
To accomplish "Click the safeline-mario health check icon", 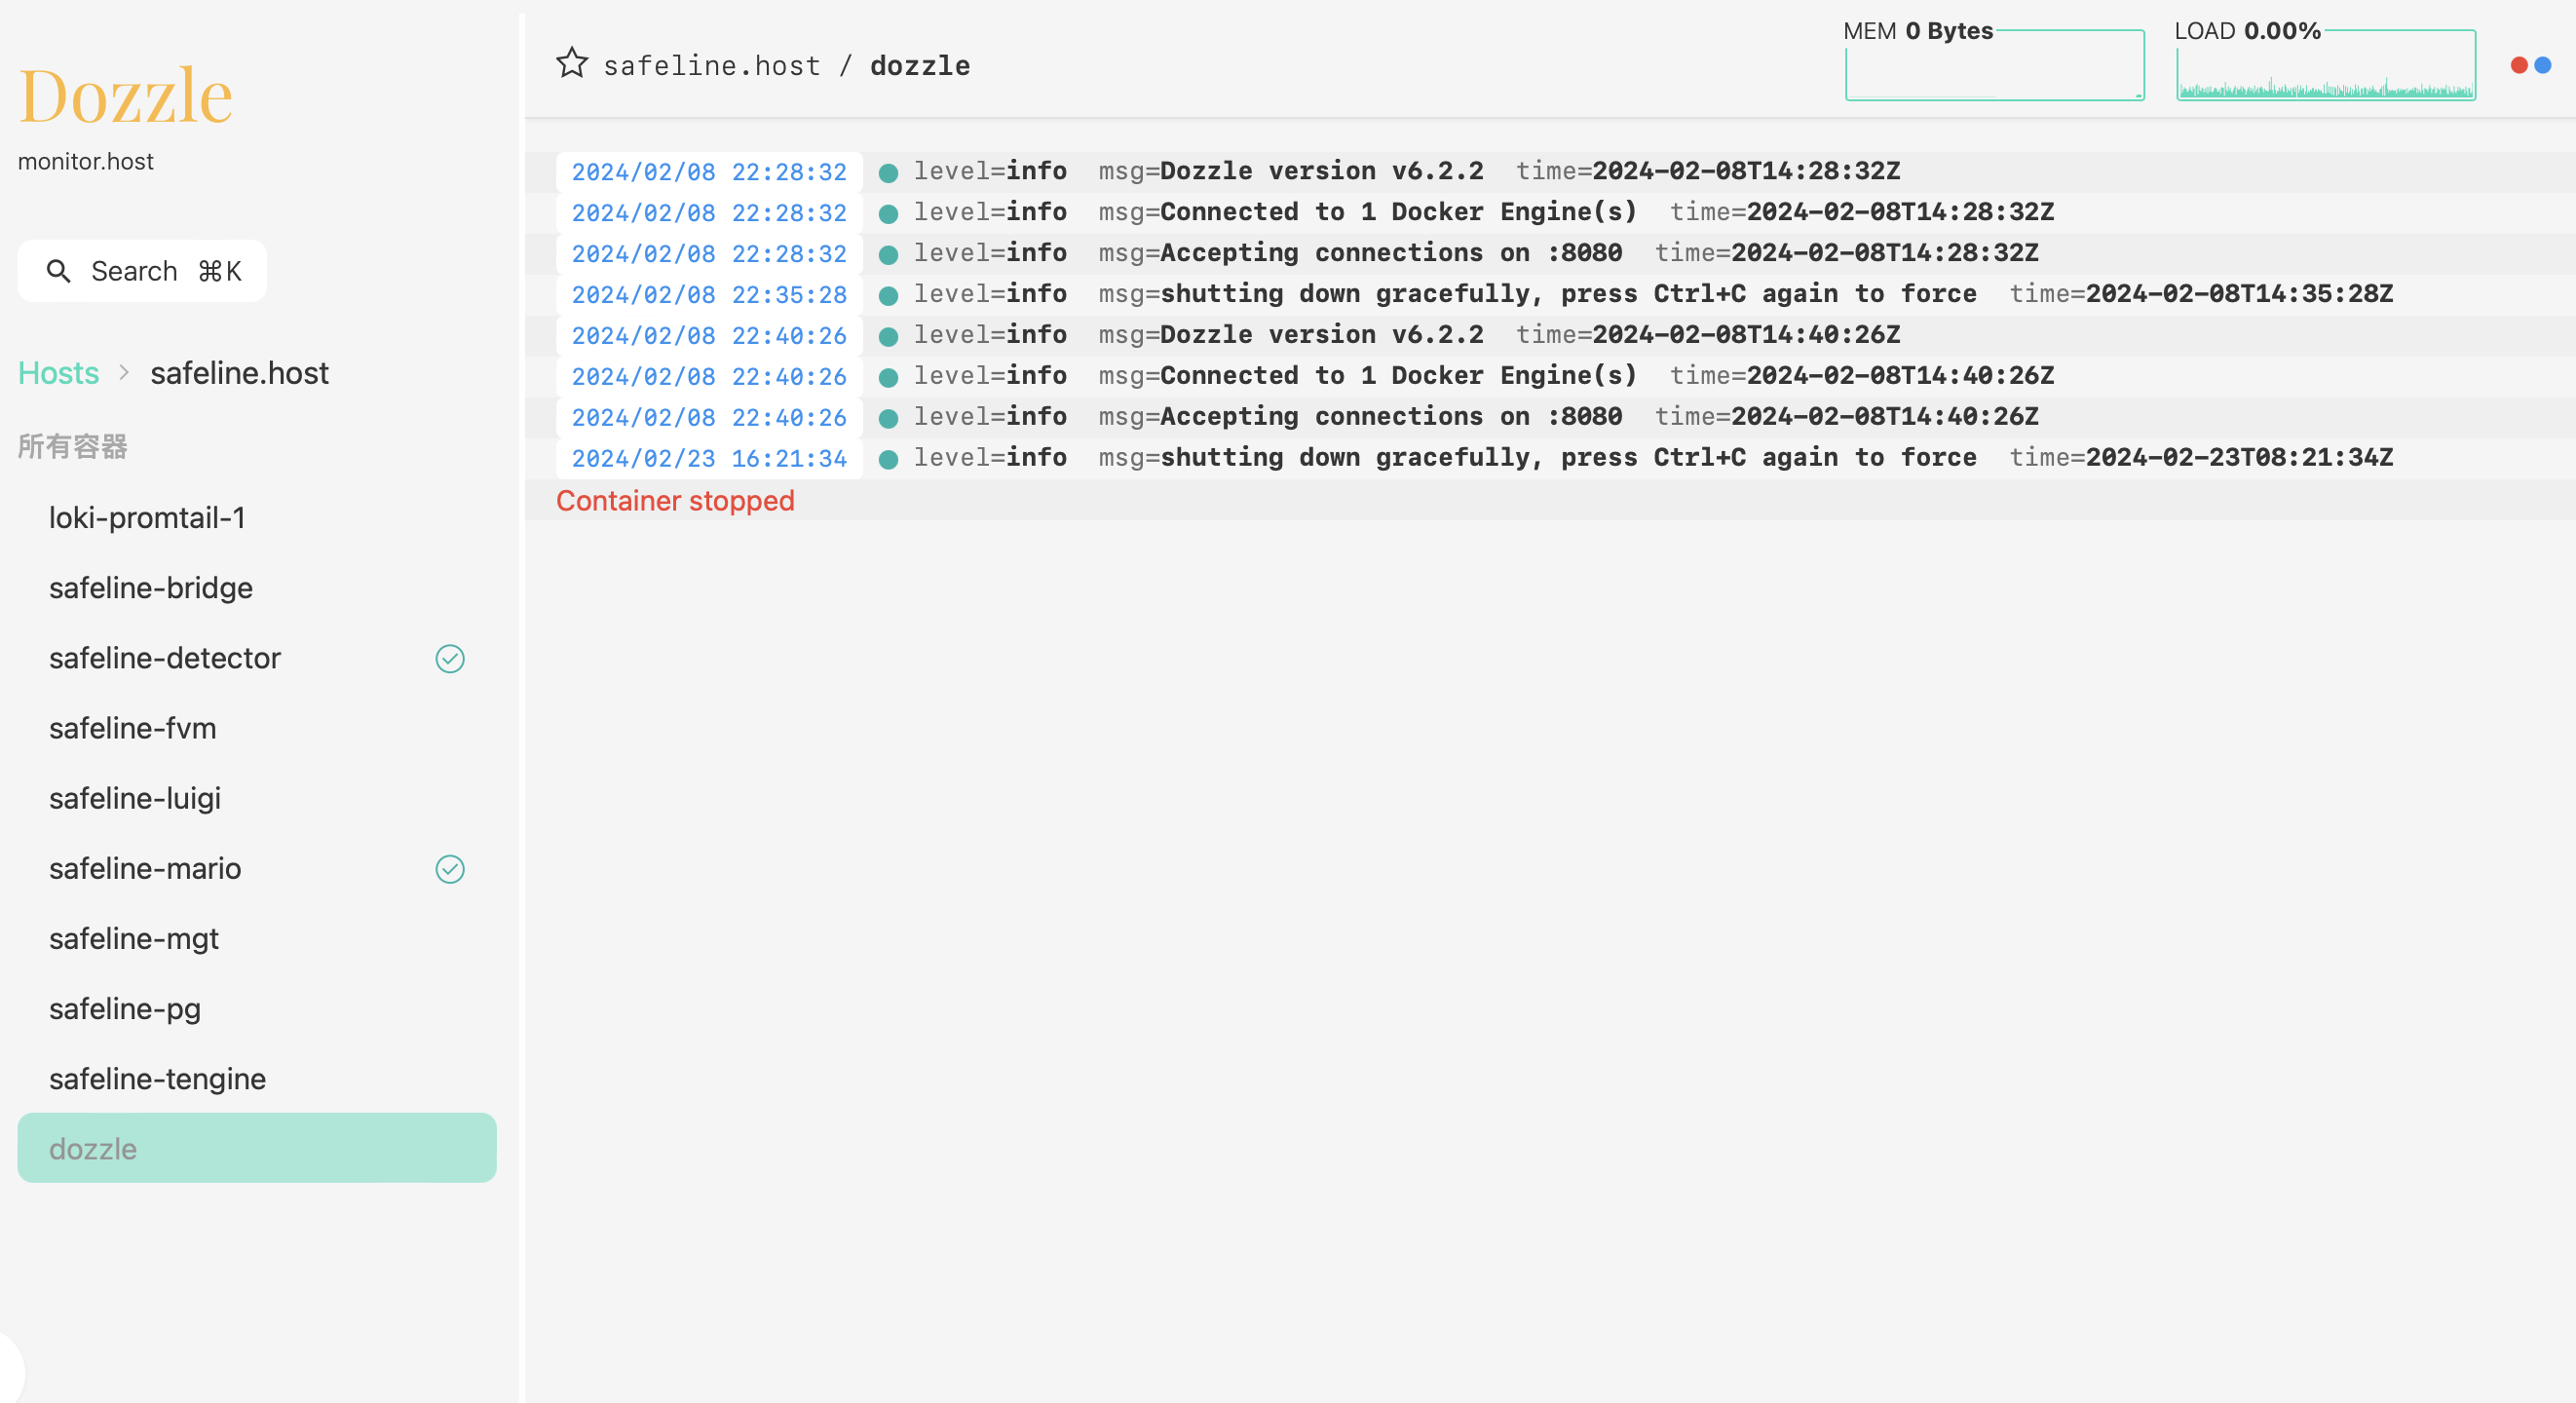I will (x=450, y=868).
